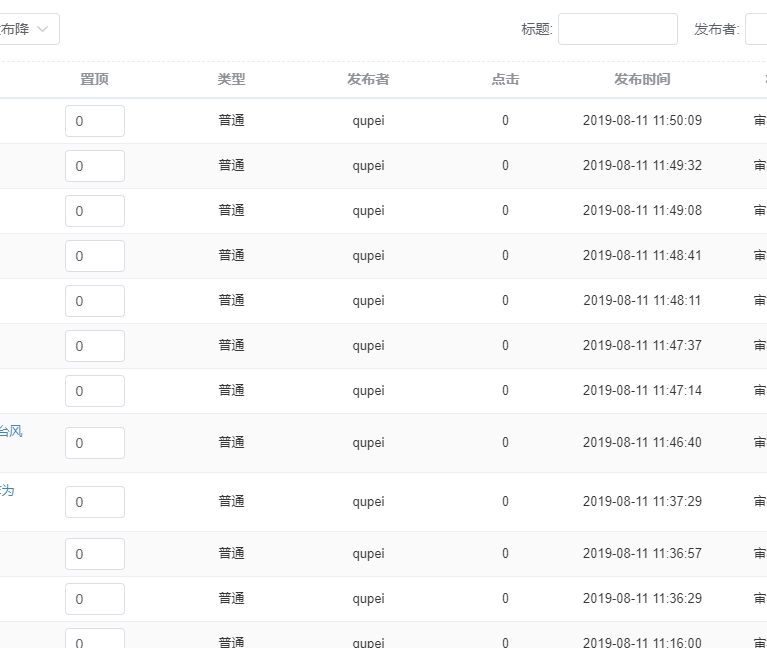The width and height of the screenshot is (767, 648).
Task: Click the 类型 column header
Action: click(x=231, y=79)
